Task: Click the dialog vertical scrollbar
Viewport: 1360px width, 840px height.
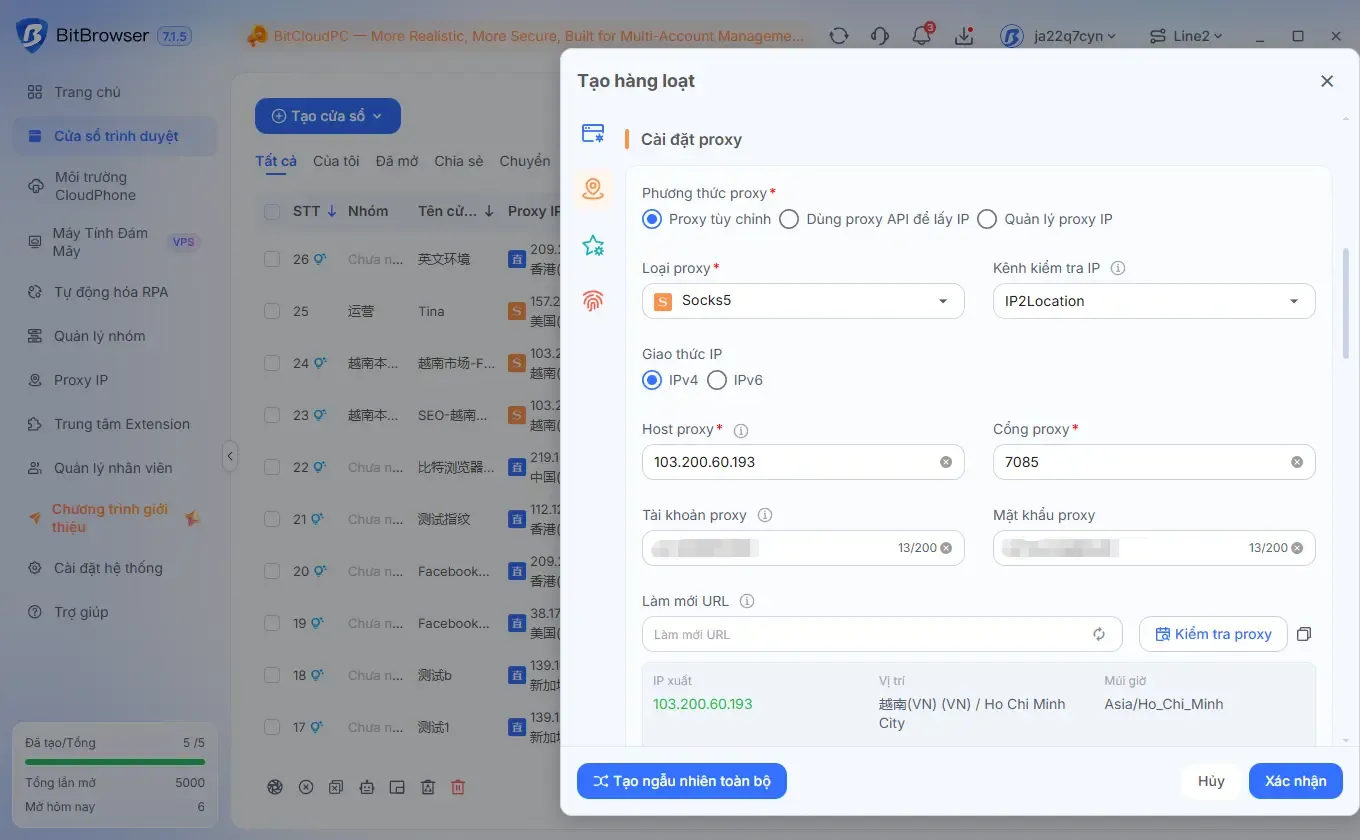Action: [1346, 303]
